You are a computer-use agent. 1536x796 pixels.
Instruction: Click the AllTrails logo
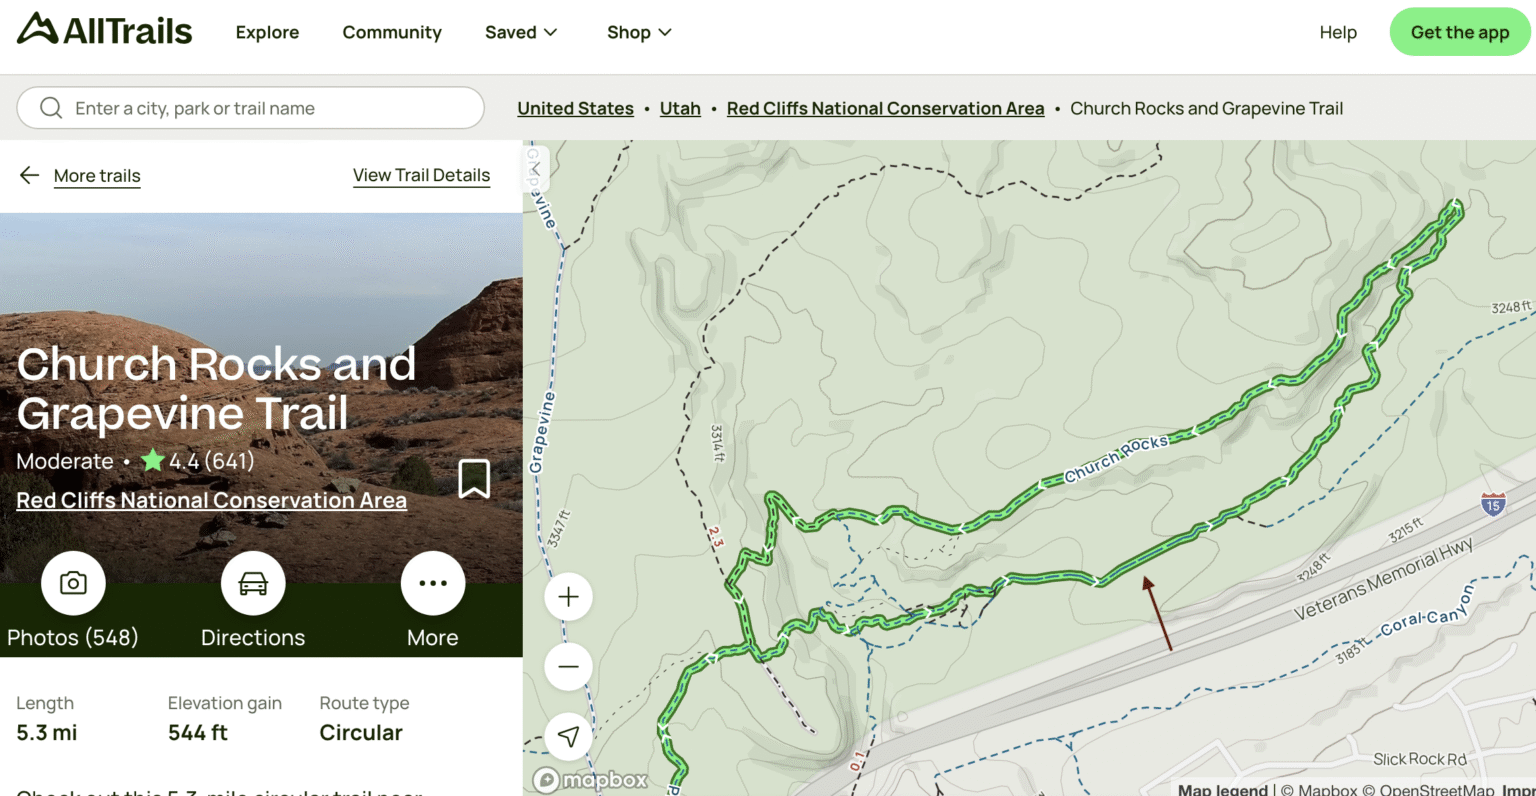click(x=103, y=30)
